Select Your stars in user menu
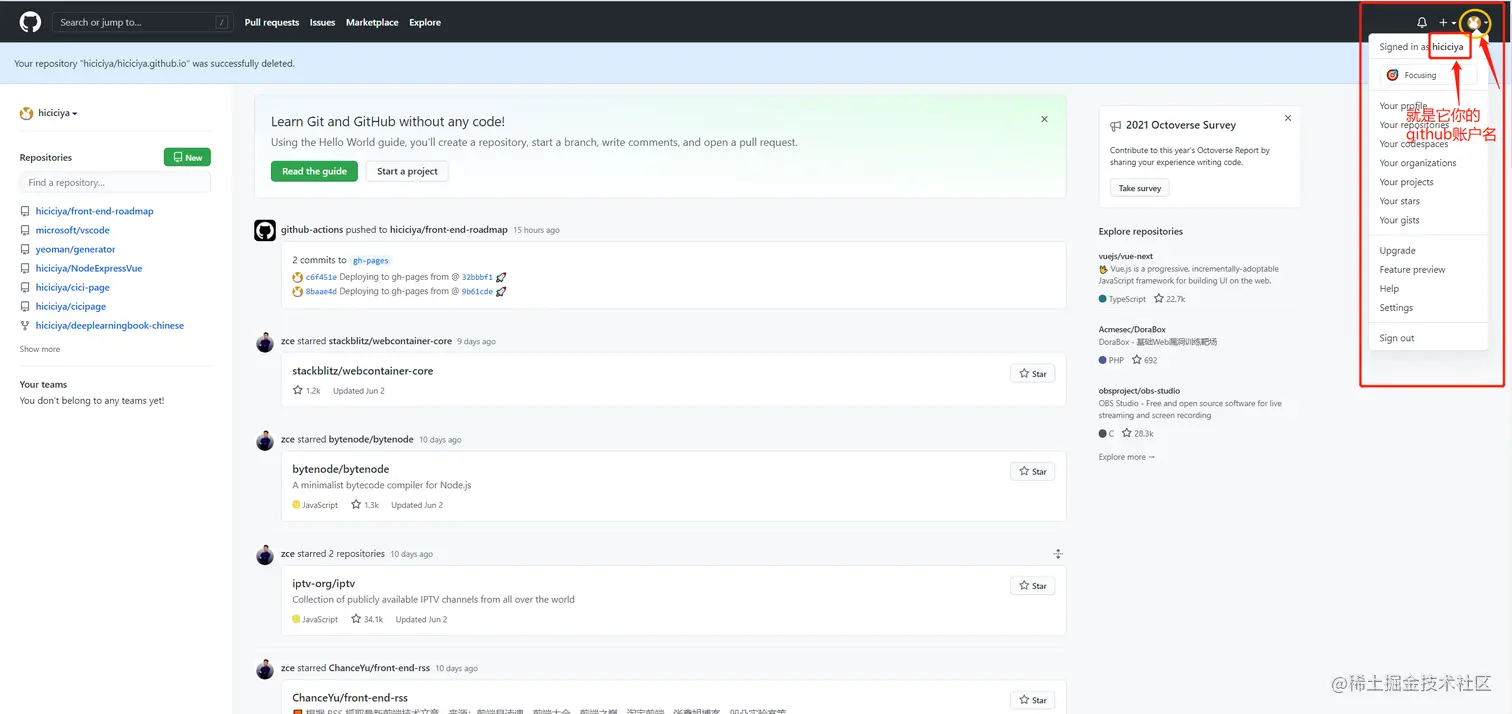Screen dimensions: 1512x714 click(1400, 201)
